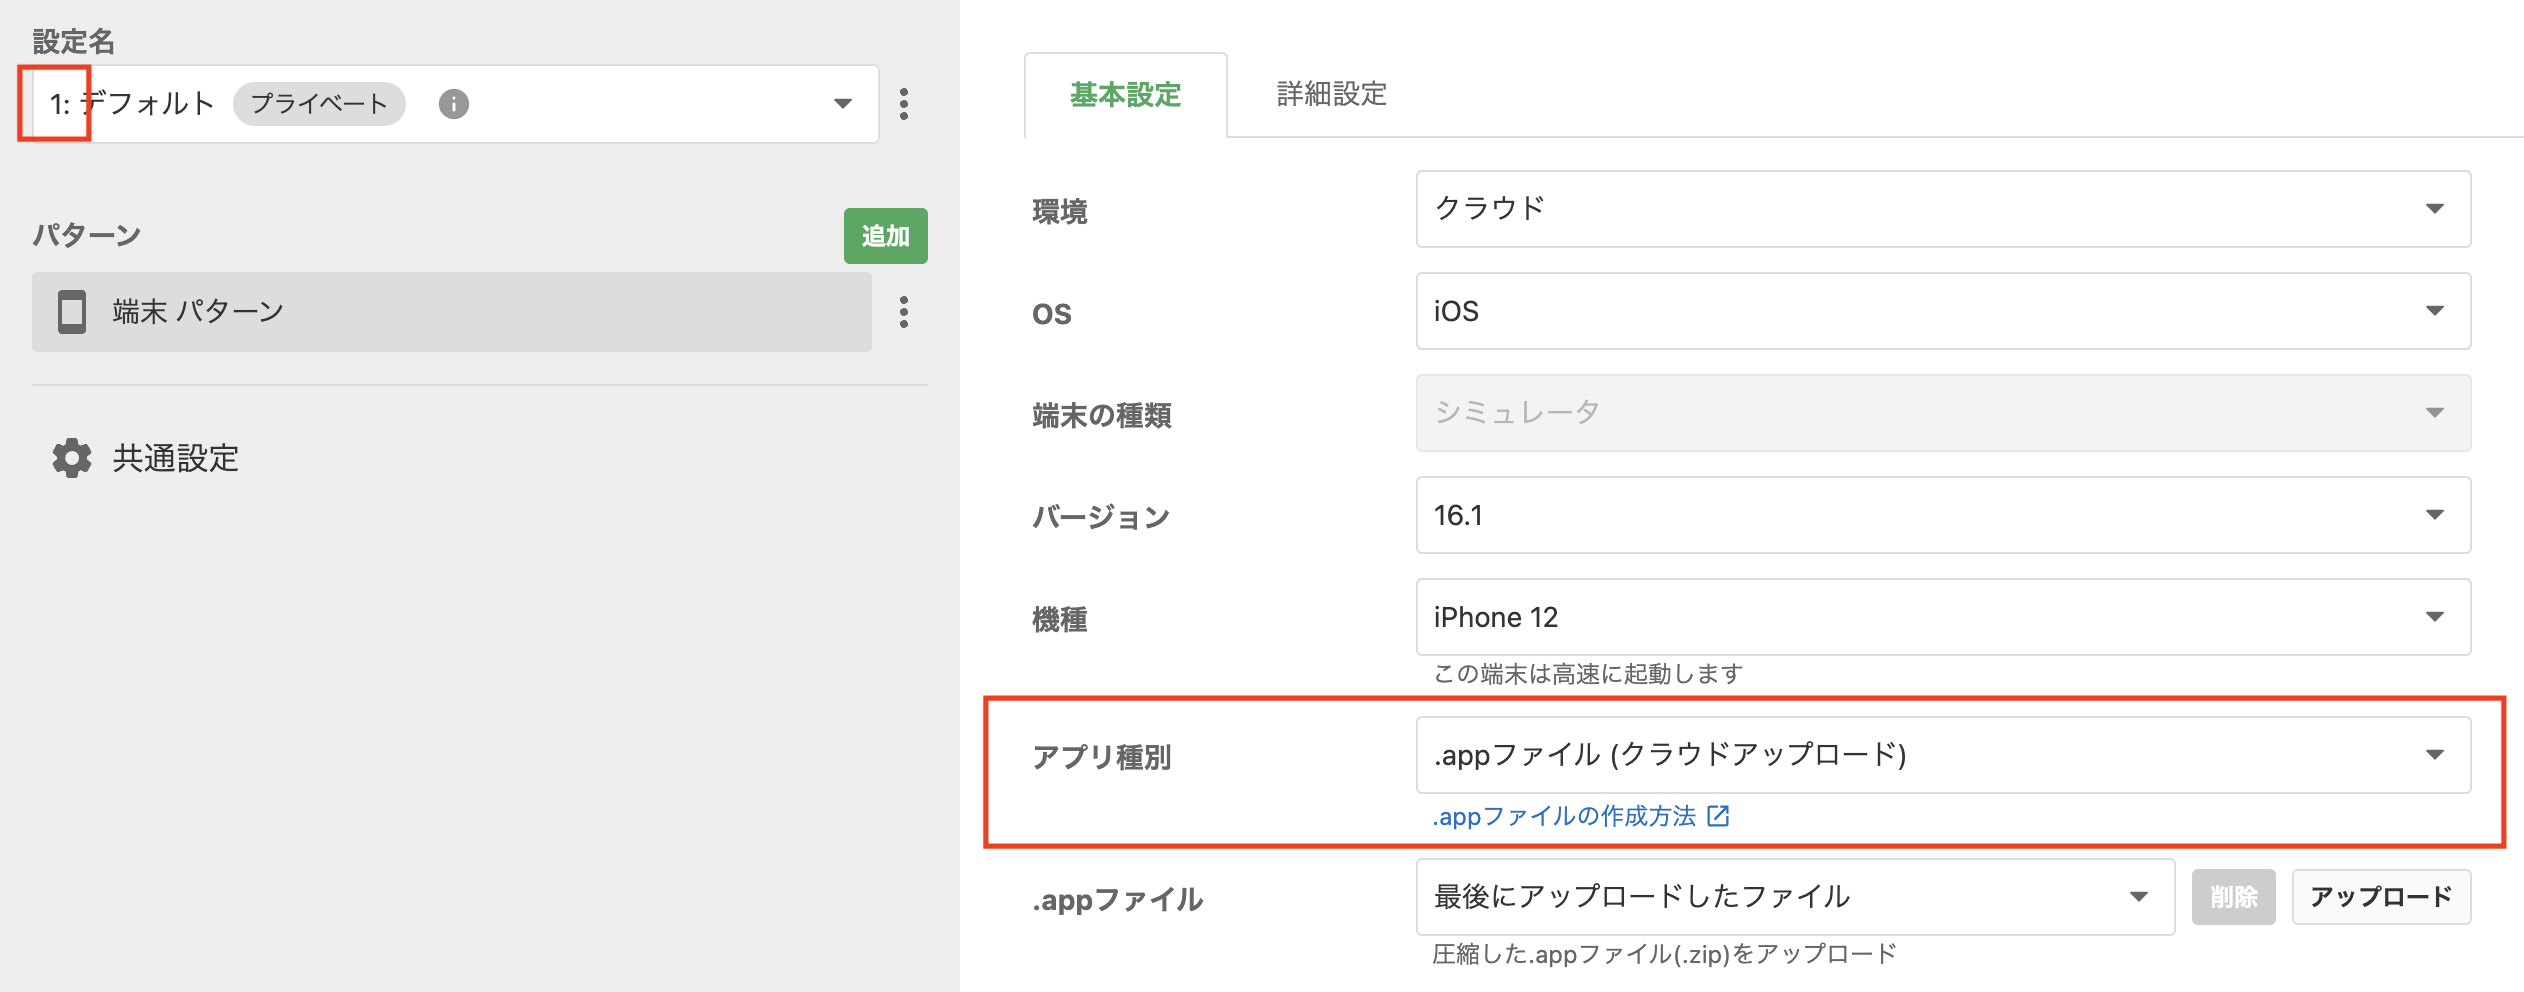Click the 設定名 heading
Screen dimensions: 2524x992
point(74,41)
